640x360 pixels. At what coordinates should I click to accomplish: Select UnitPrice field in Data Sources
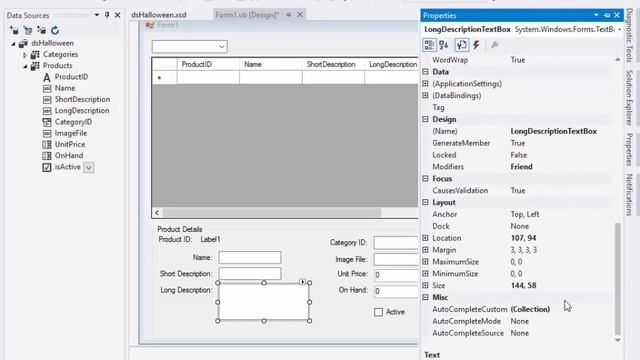point(70,144)
